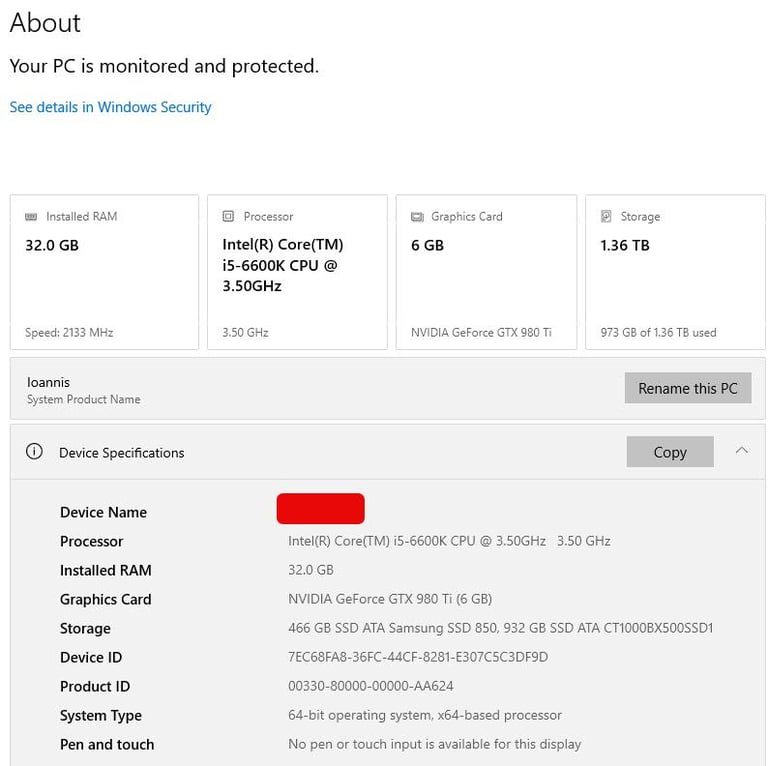This screenshot has height=766, width=768.
Task: Click the Device Specifications info icon
Action: click(x=34, y=451)
